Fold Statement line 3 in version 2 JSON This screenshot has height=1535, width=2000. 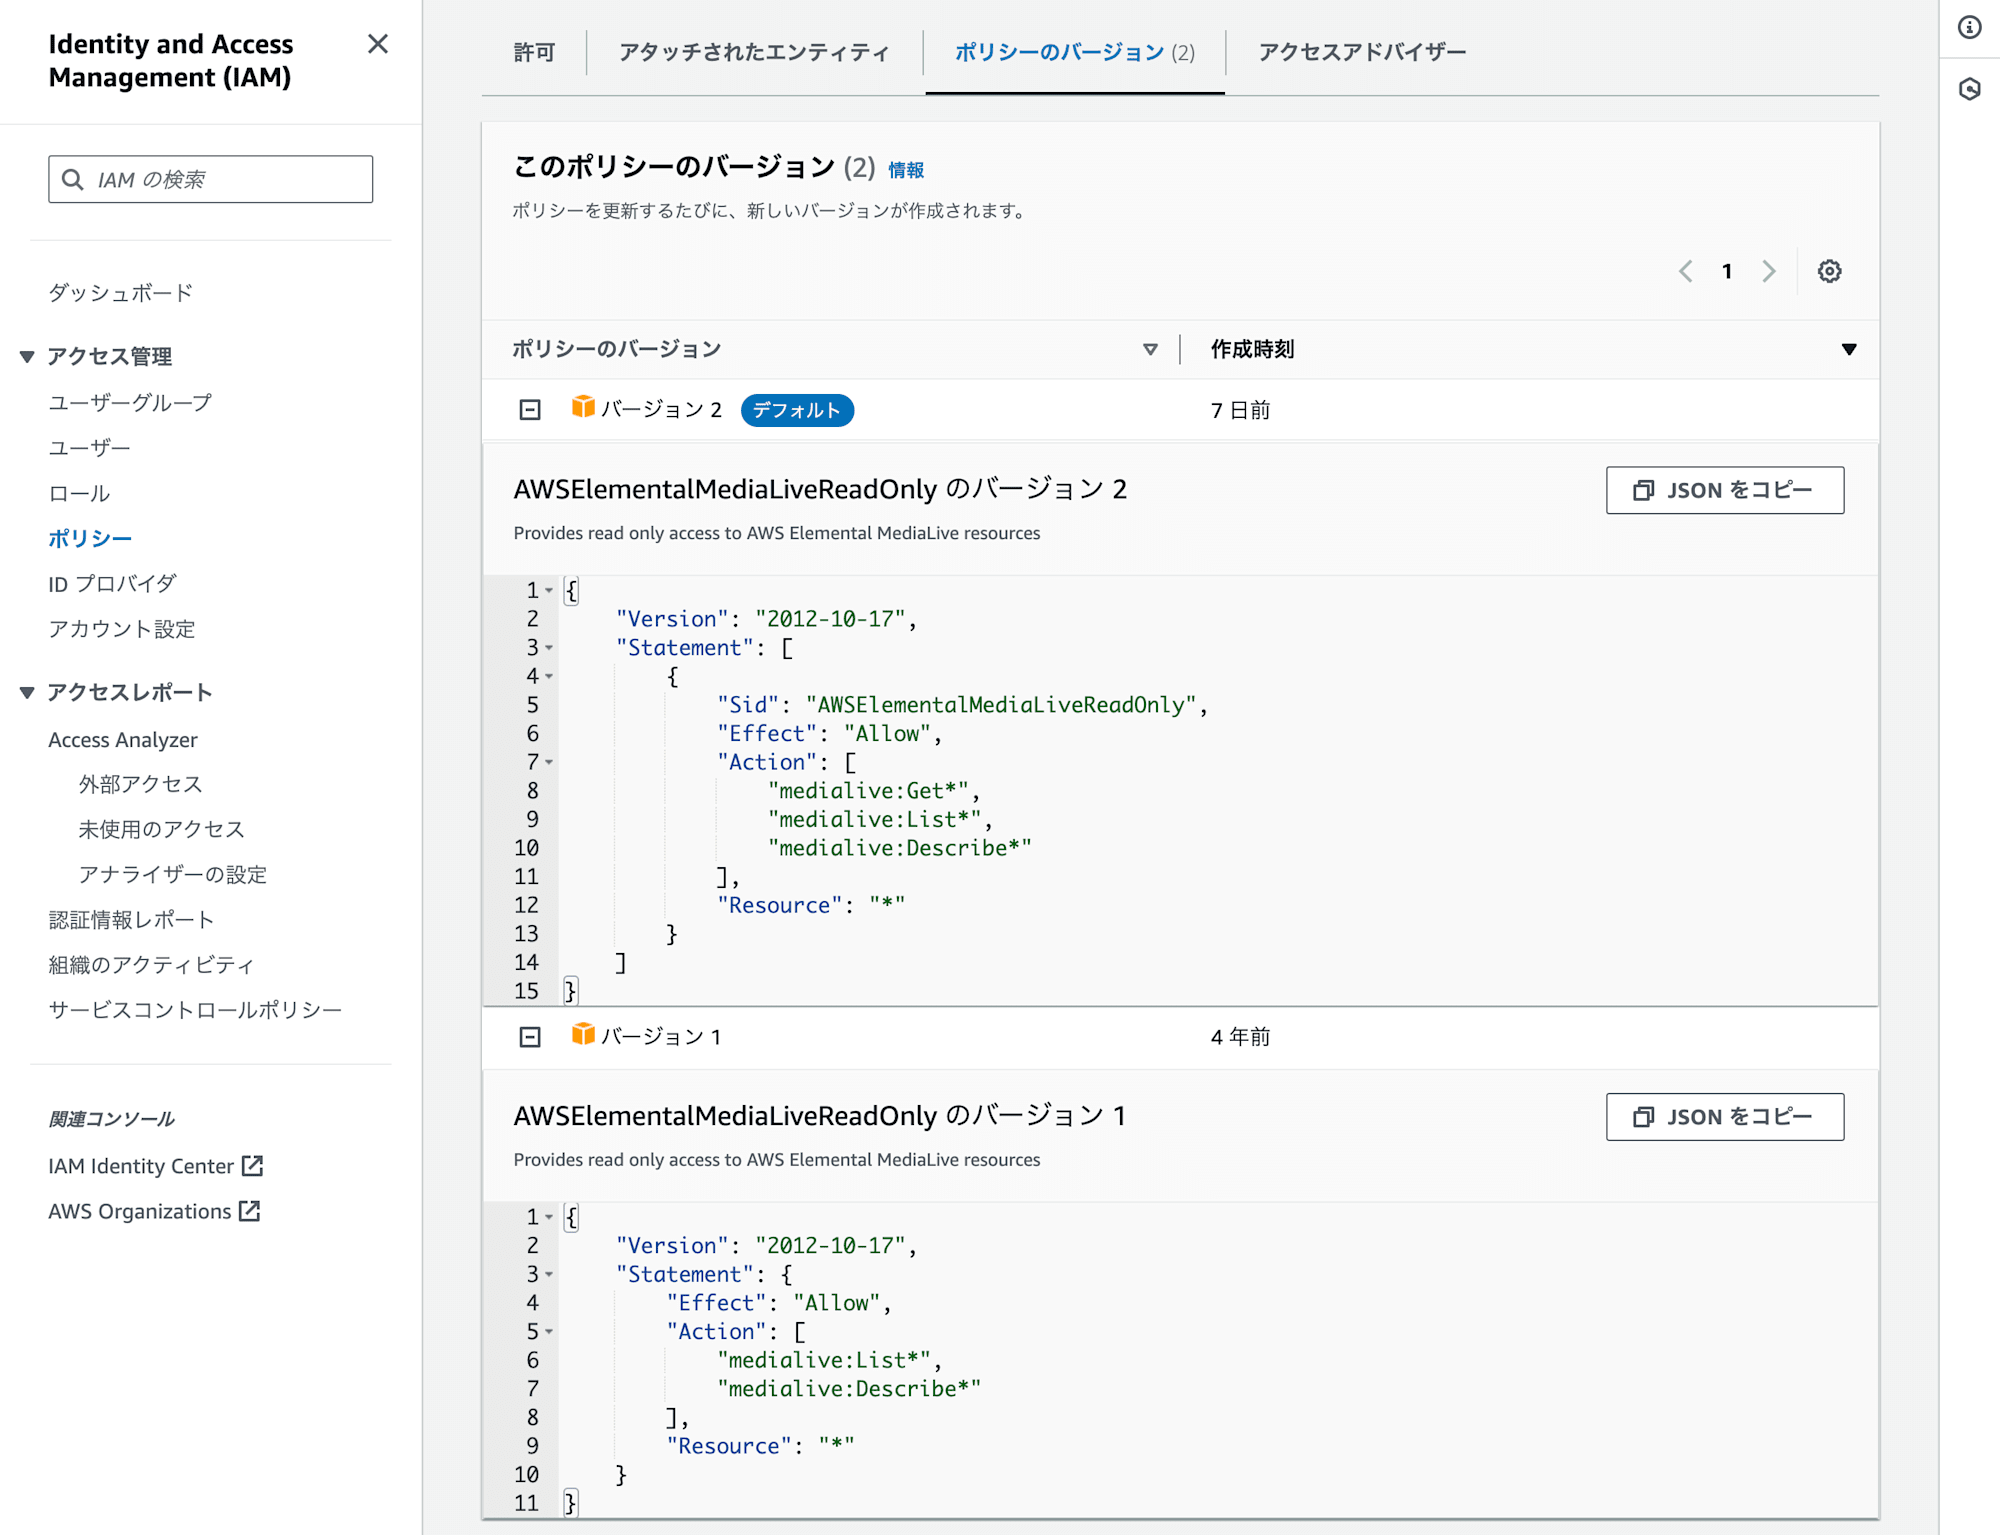[549, 648]
